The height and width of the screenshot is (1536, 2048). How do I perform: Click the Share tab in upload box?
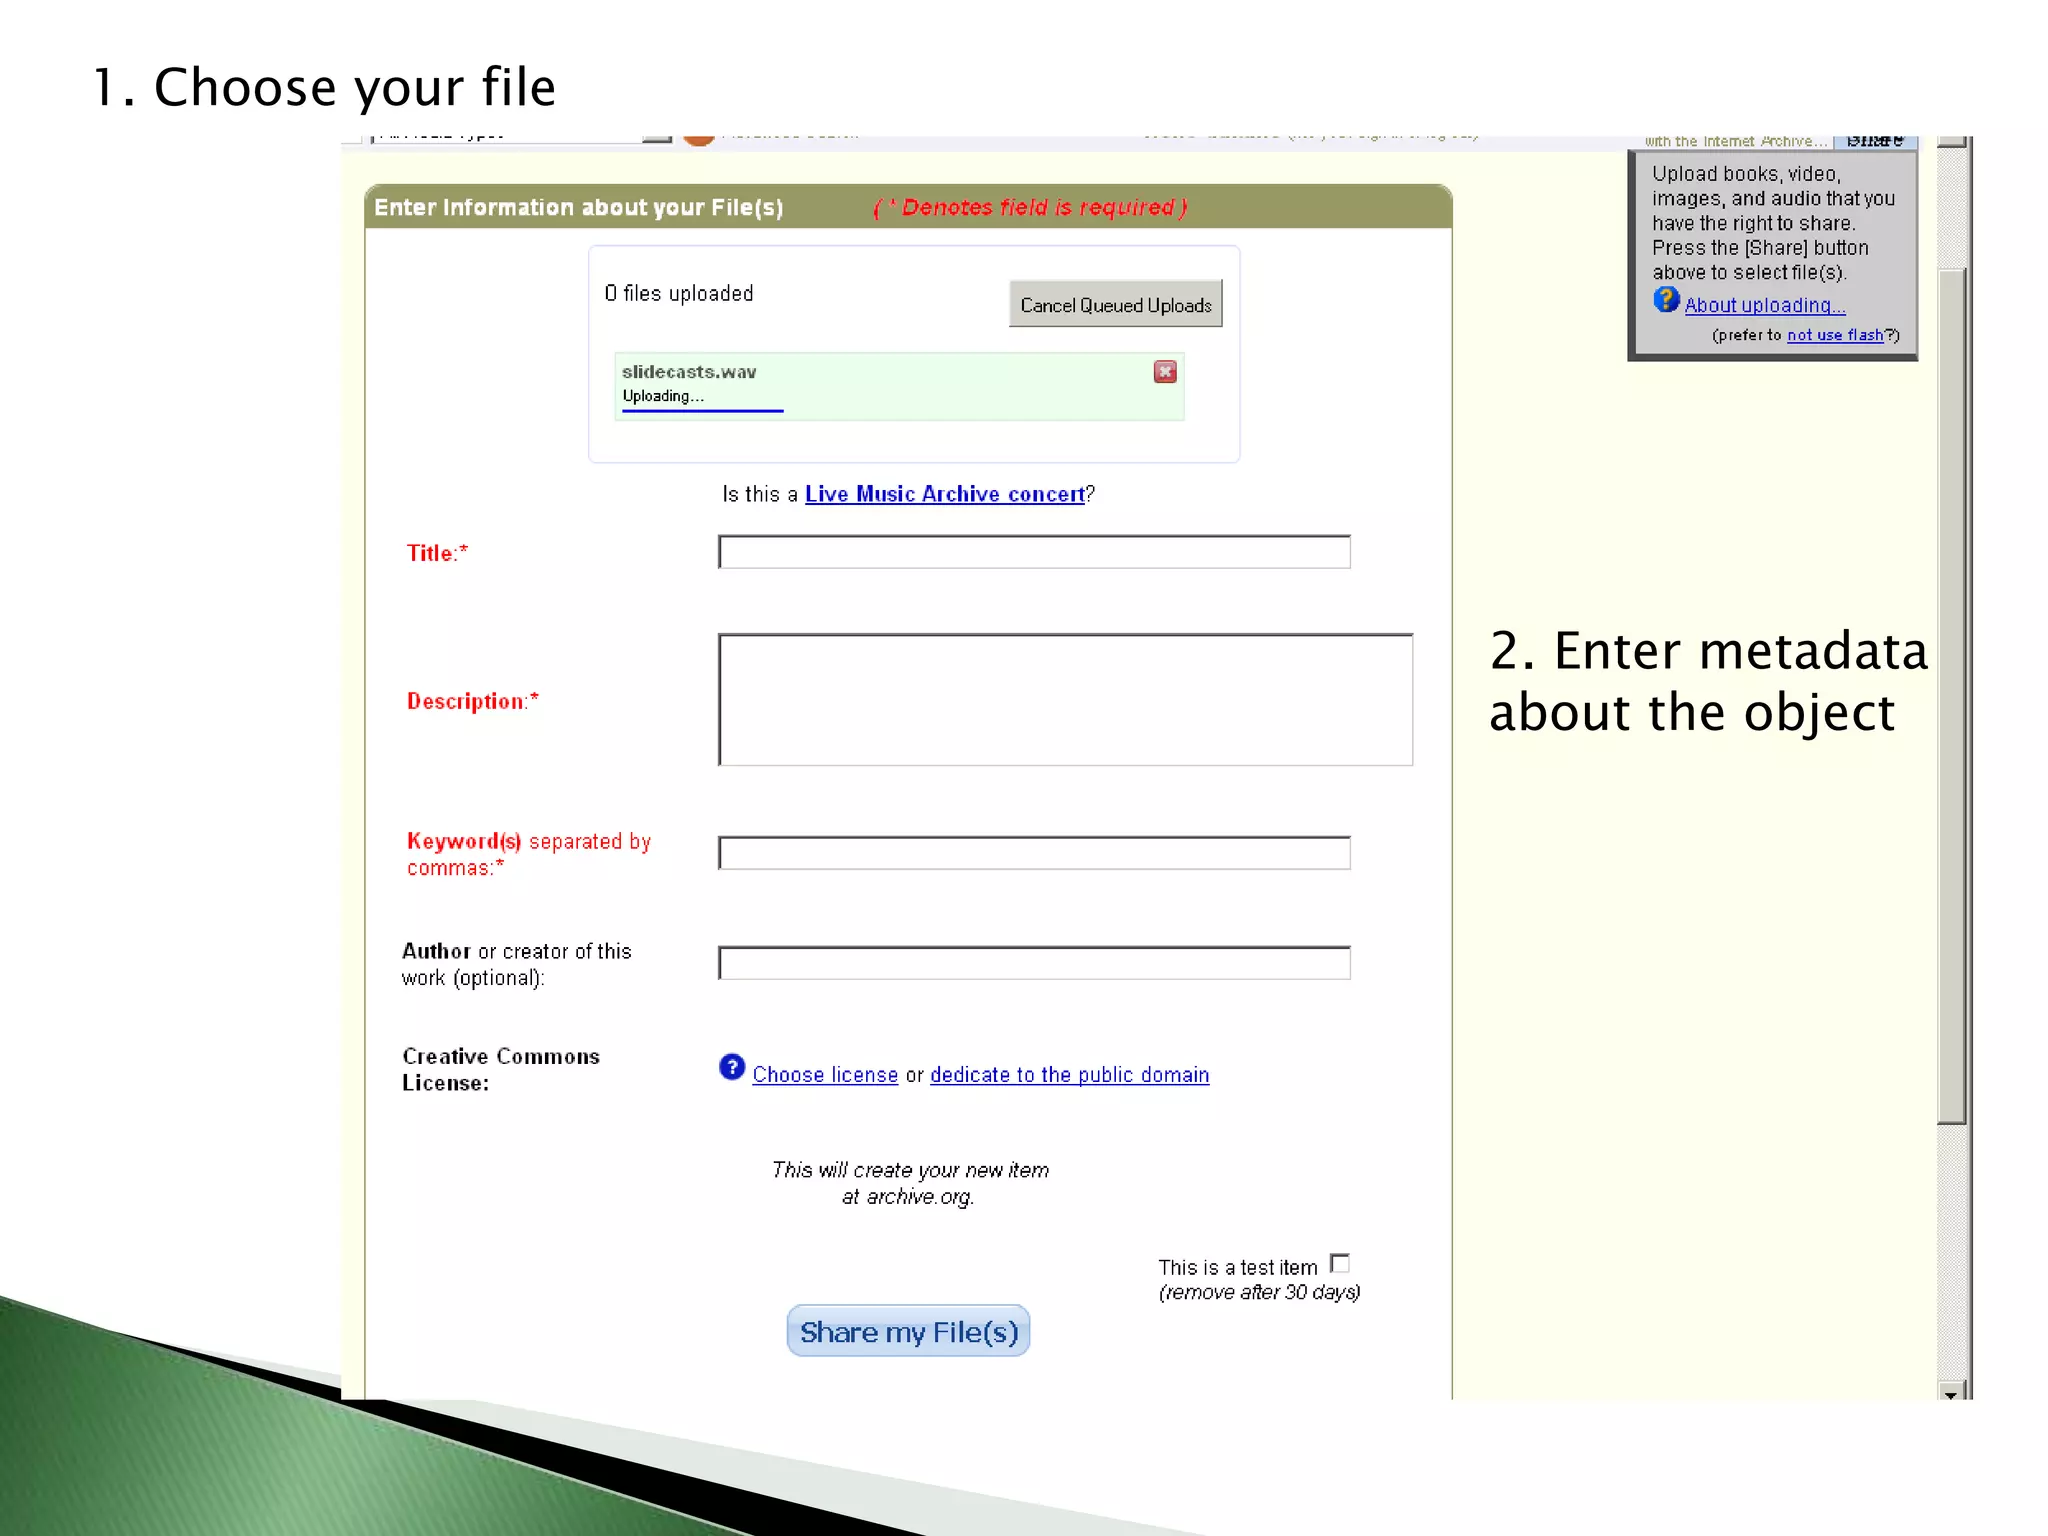(1875, 141)
